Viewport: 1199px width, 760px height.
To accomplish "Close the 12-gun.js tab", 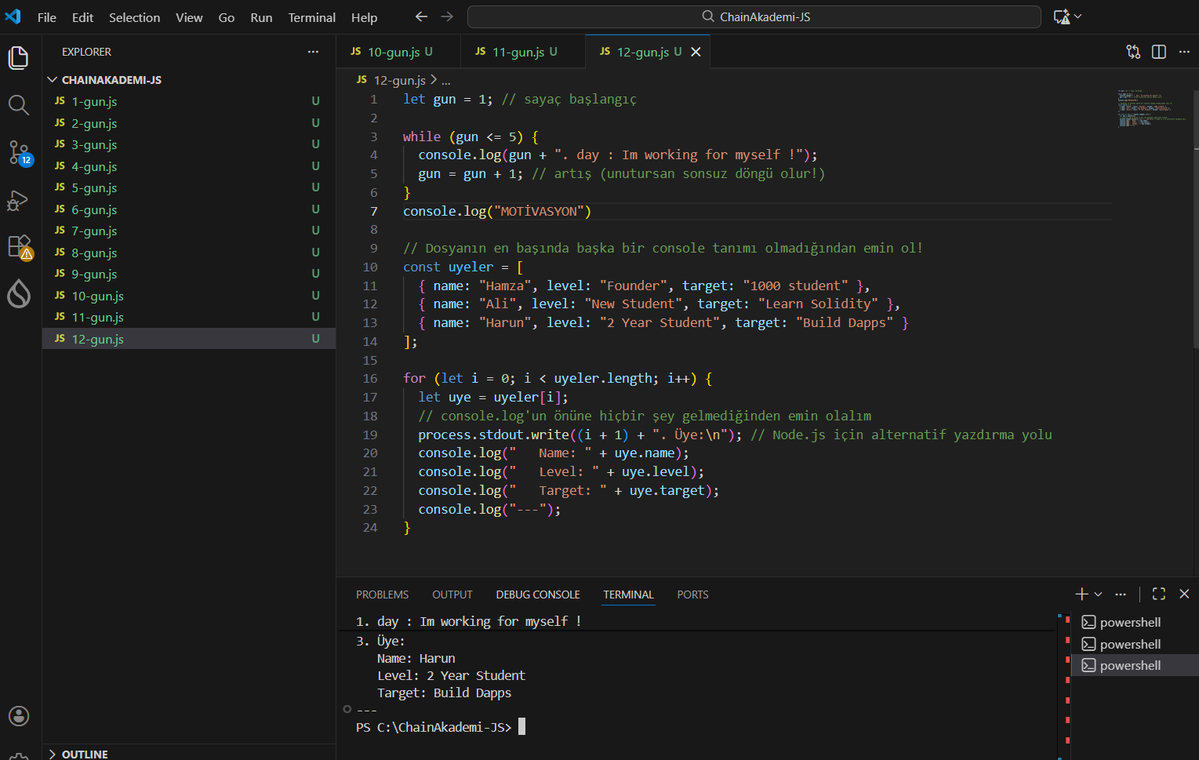I will (x=696, y=51).
